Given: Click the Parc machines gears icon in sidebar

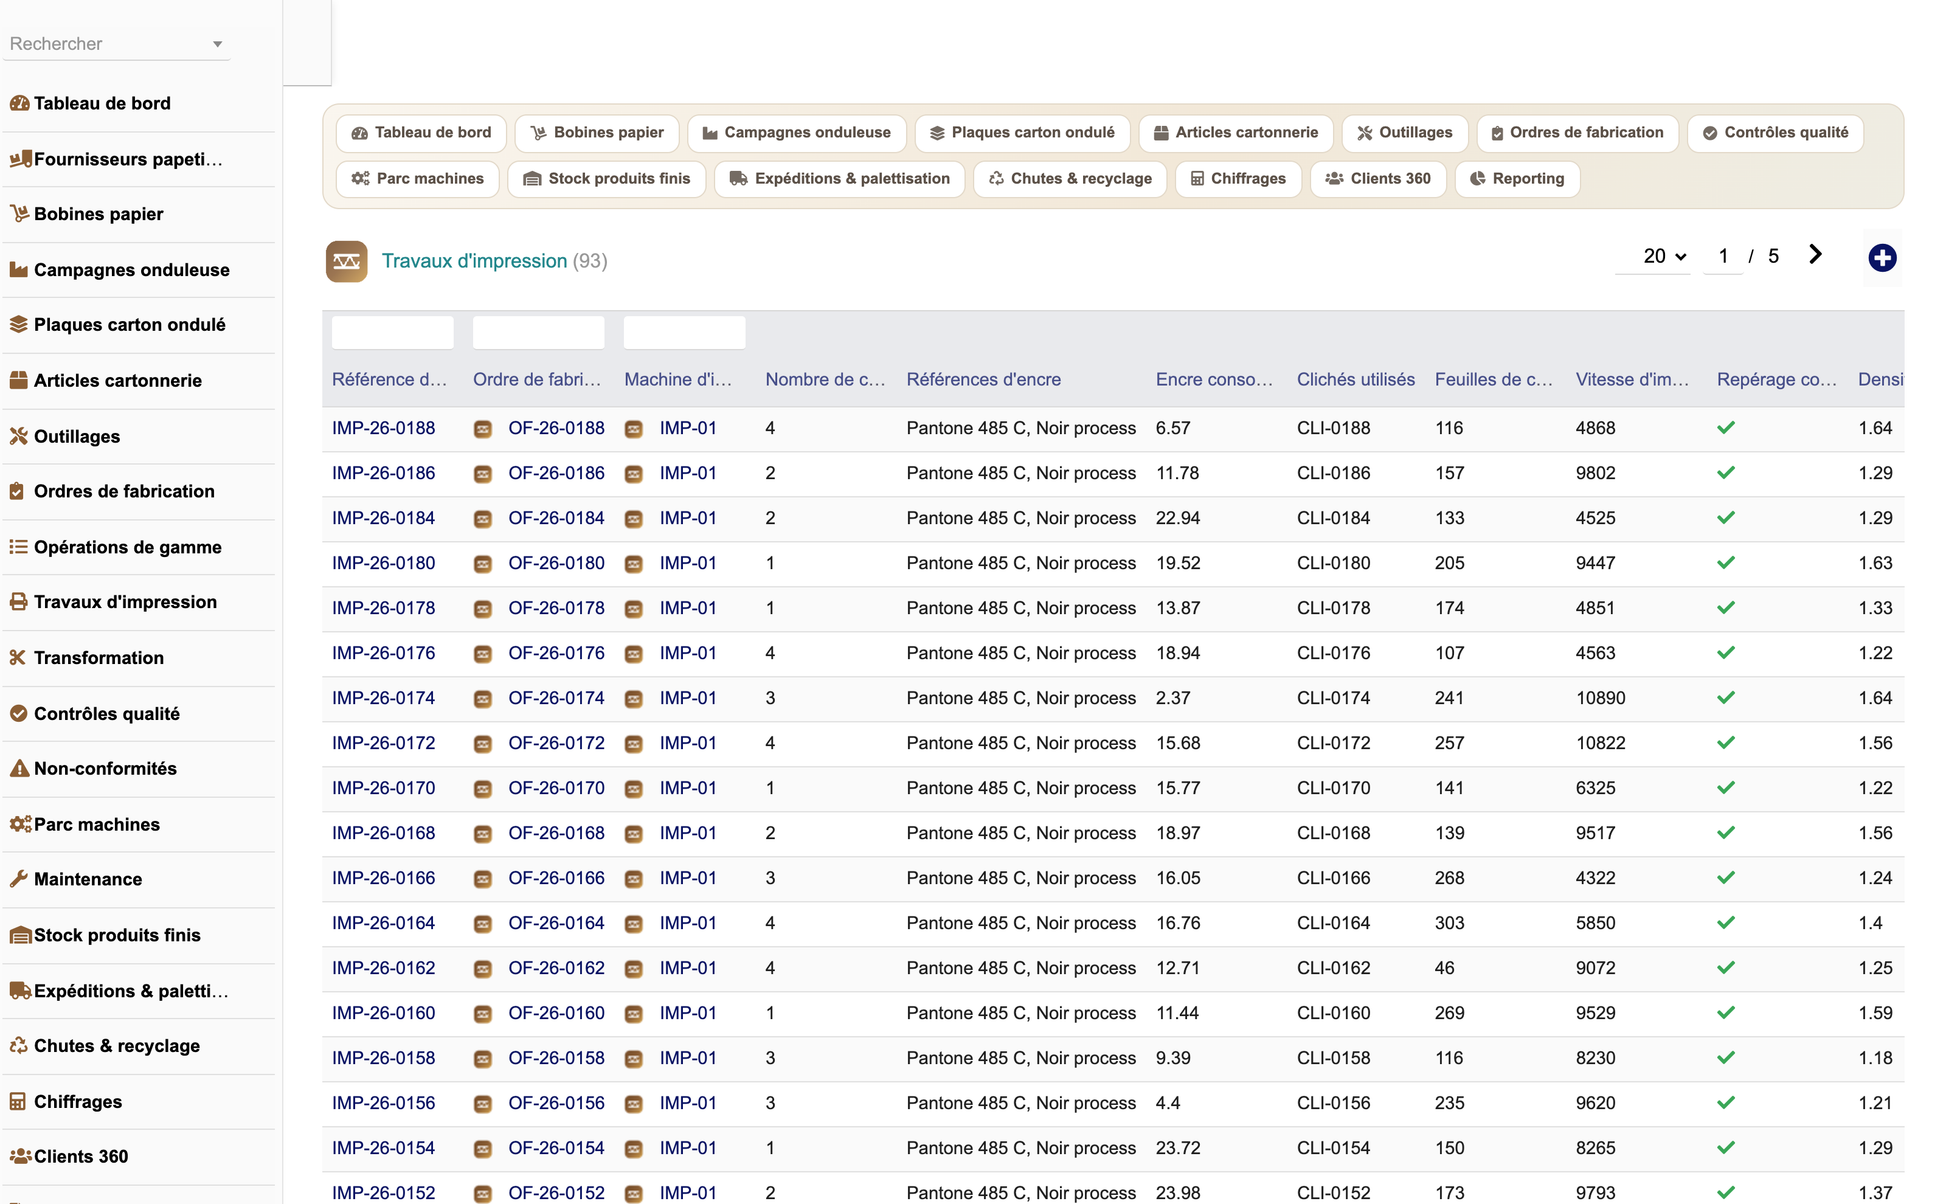Looking at the screenshot, I should tap(19, 825).
